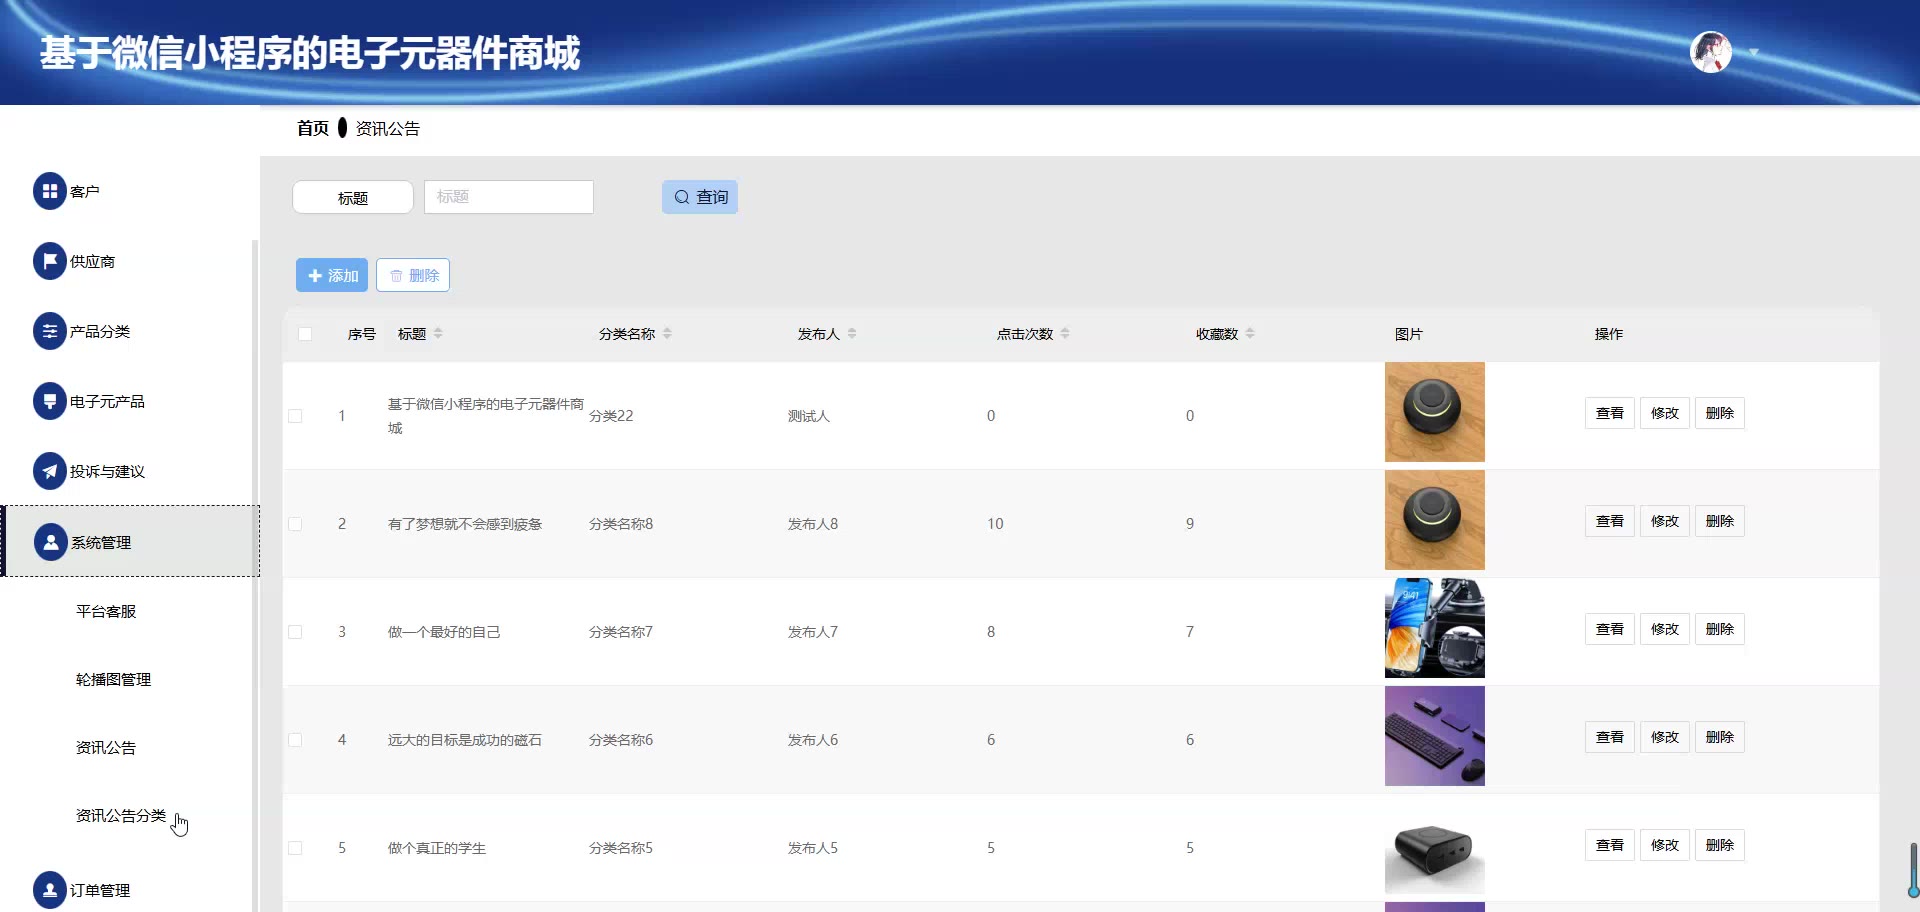Click the 供应商 flag icon
The height and width of the screenshot is (912, 1920).
pos(49,261)
